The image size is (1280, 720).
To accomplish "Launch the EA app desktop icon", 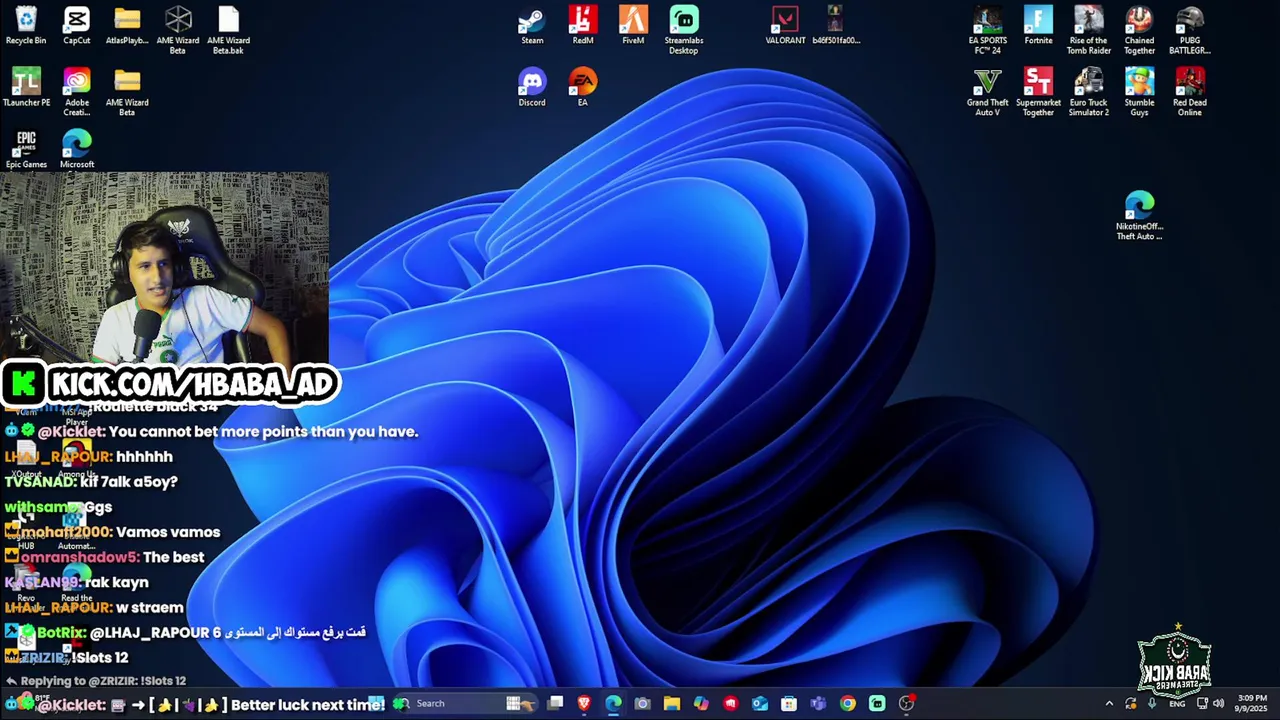I will pyautogui.click(x=583, y=87).
